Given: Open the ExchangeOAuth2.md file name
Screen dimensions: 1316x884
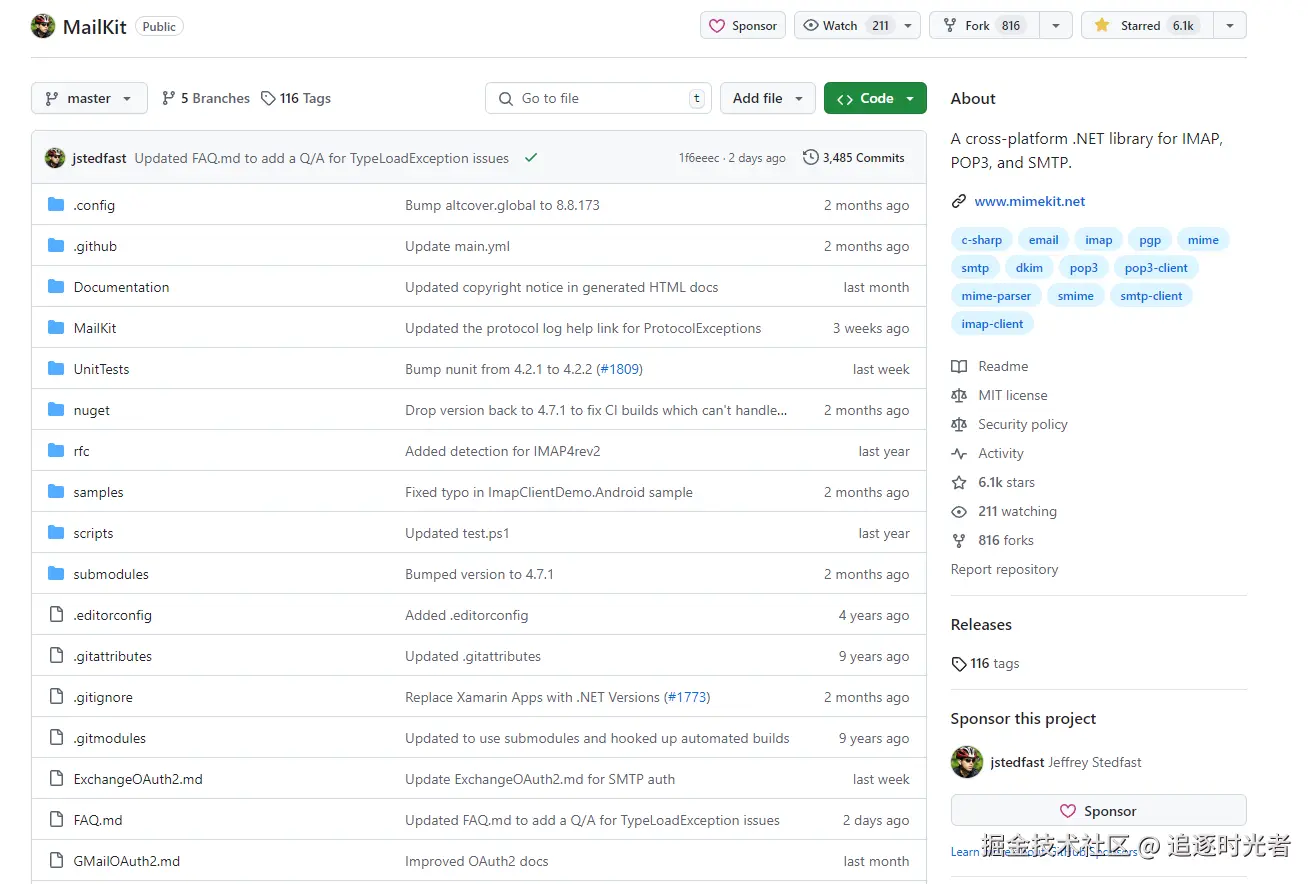Looking at the screenshot, I should coord(138,779).
